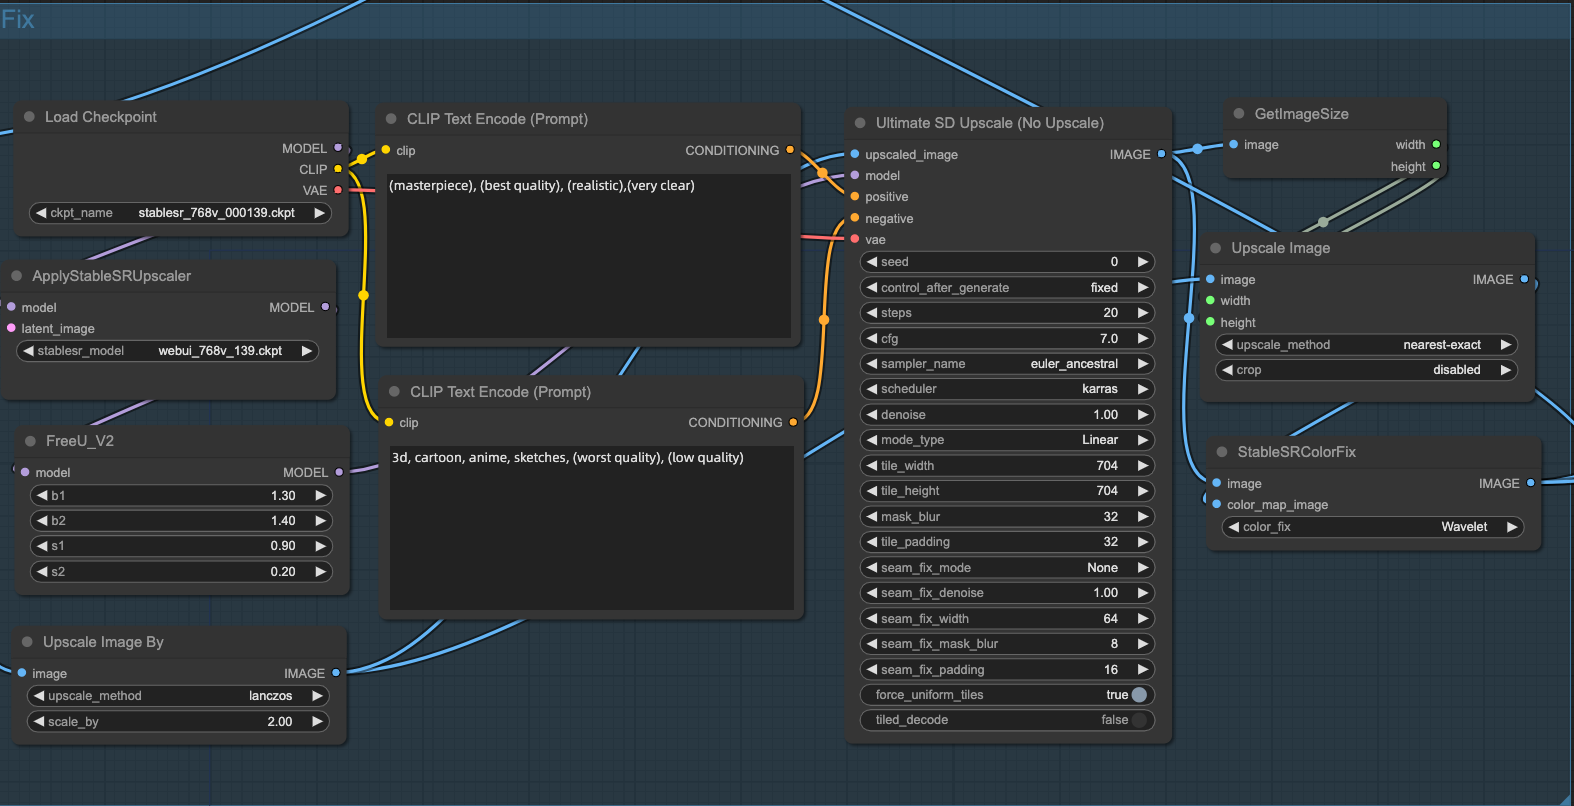Click the right arrow to increase steps
This screenshot has height=806, width=1574.
pos(1143,313)
